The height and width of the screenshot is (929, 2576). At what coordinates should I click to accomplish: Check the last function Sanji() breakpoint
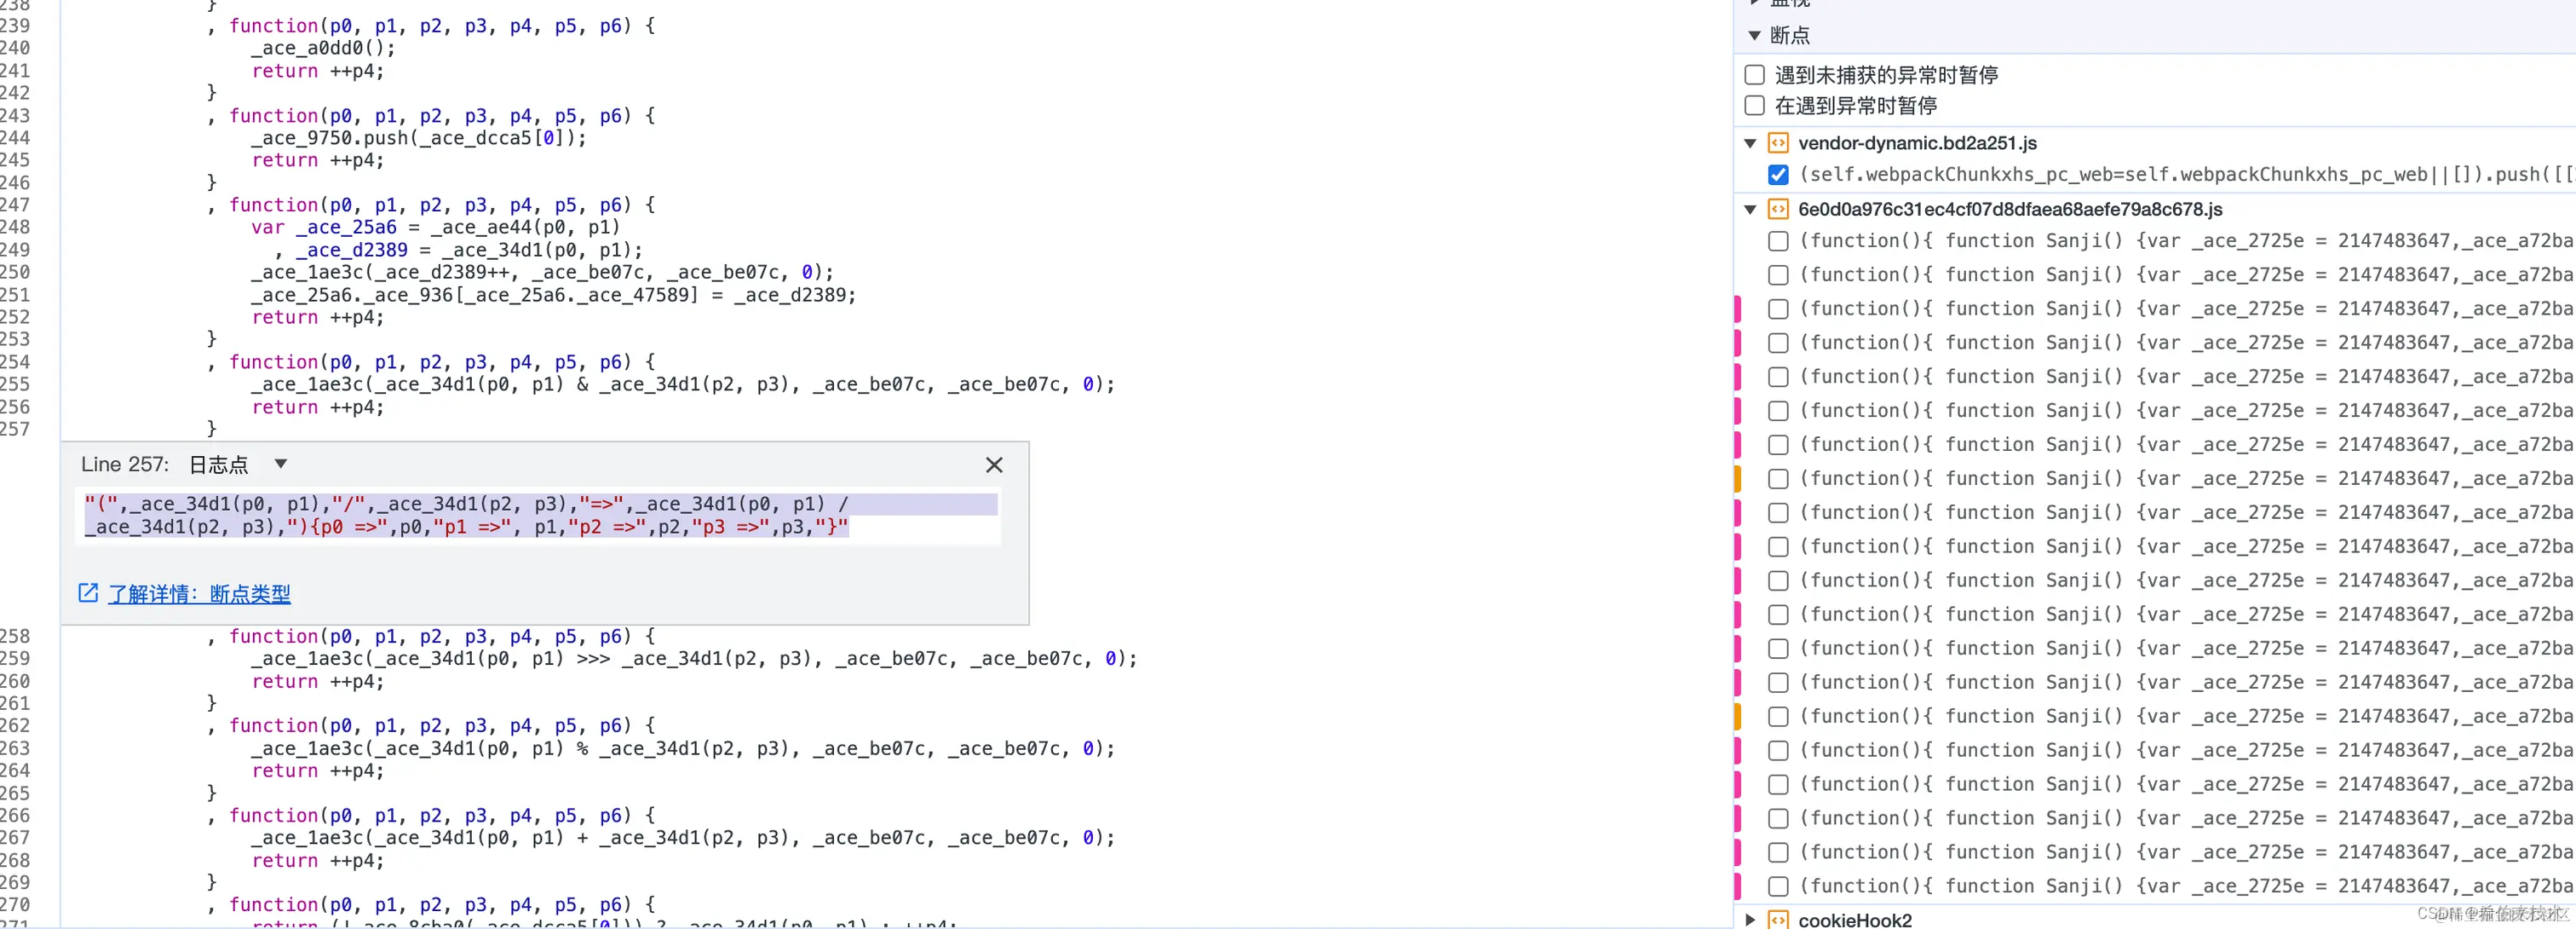pyautogui.click(x=1778, y=886)
